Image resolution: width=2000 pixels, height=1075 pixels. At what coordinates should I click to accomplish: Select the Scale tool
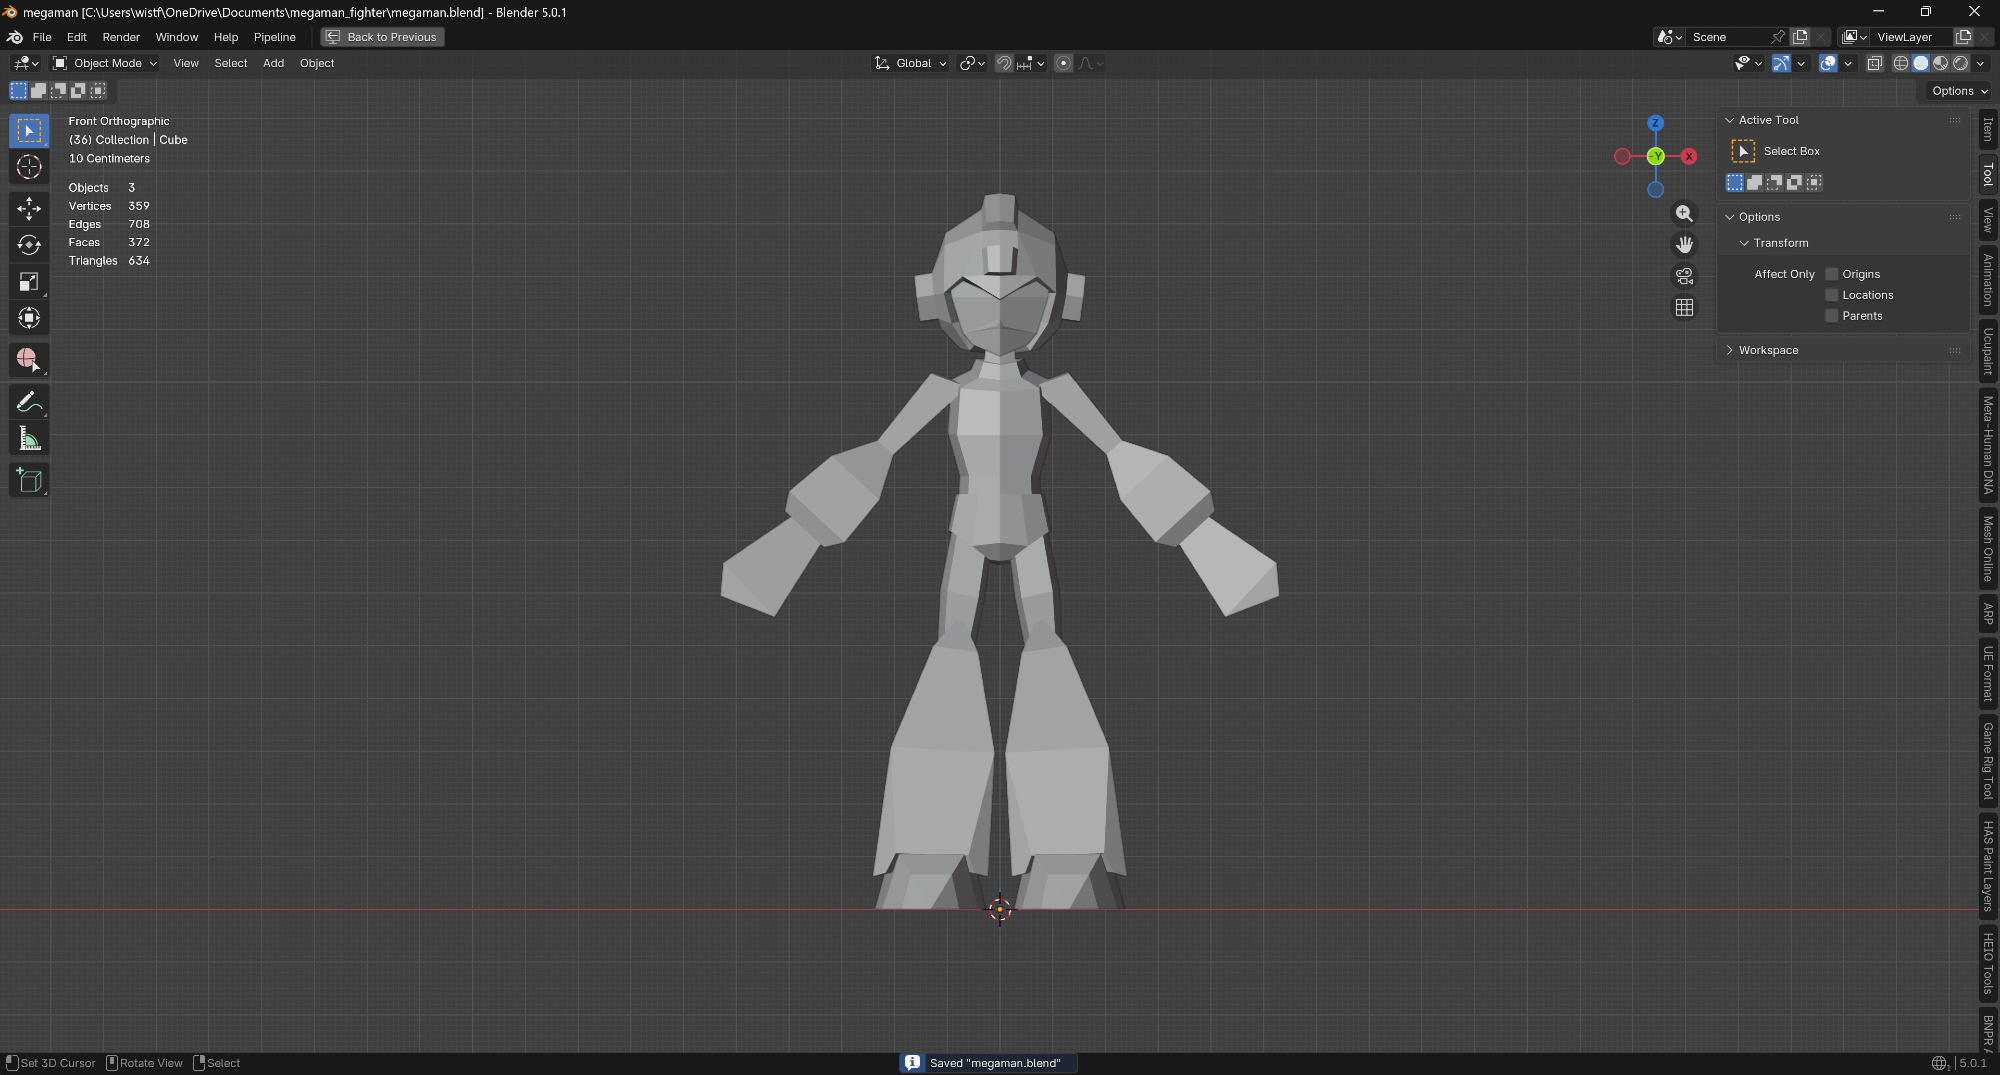(29, 282)
